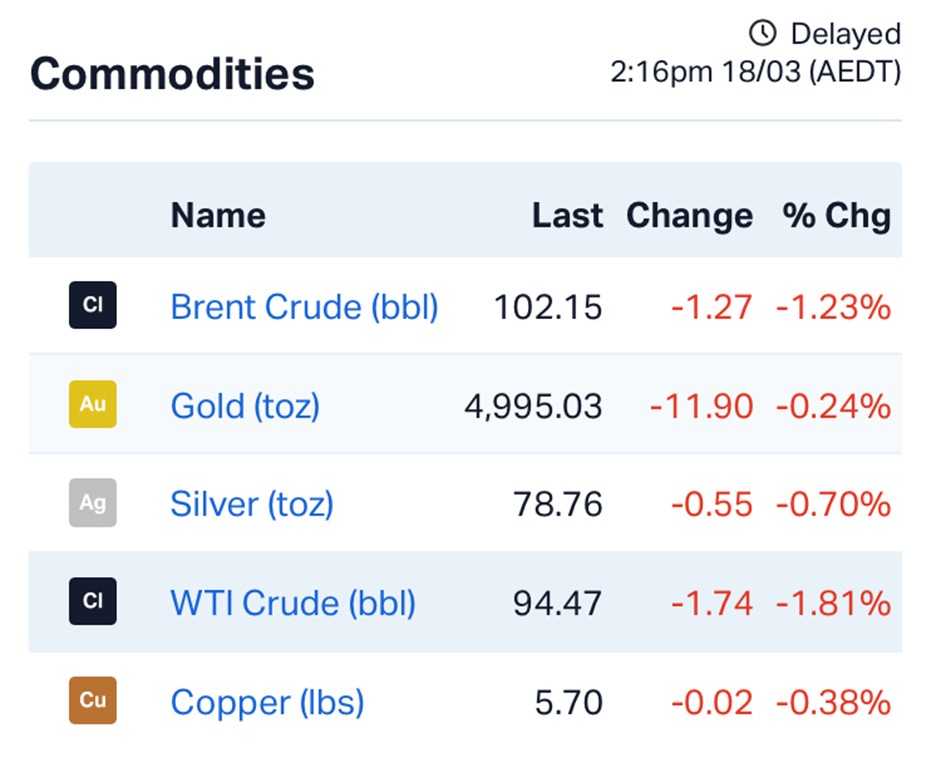The image size is (936, 782).
Task: Click the grey Ag silver icon
Action: (x=92, y=504)
